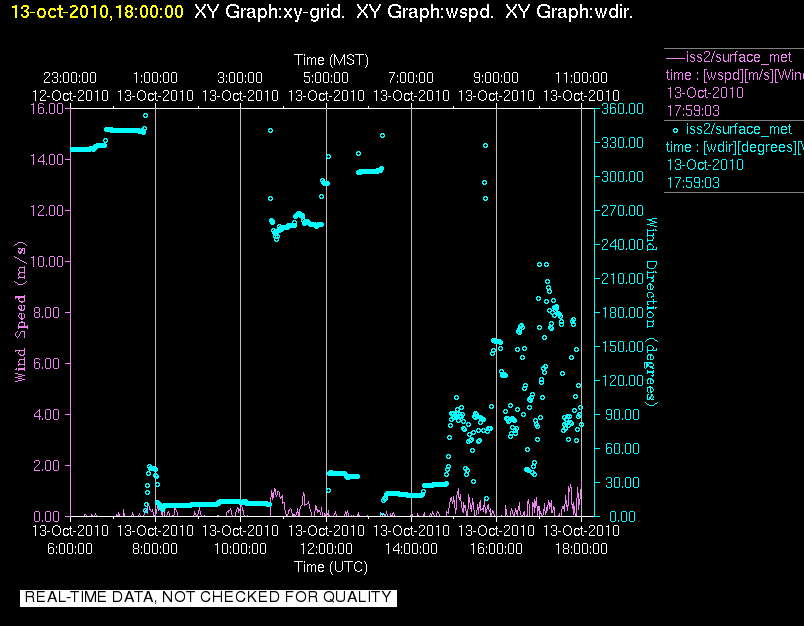The height and width of the screenshot is (626, 804).
Task: Click the 6:00:00 UTC start time label
Action: [x=70, y=549]
